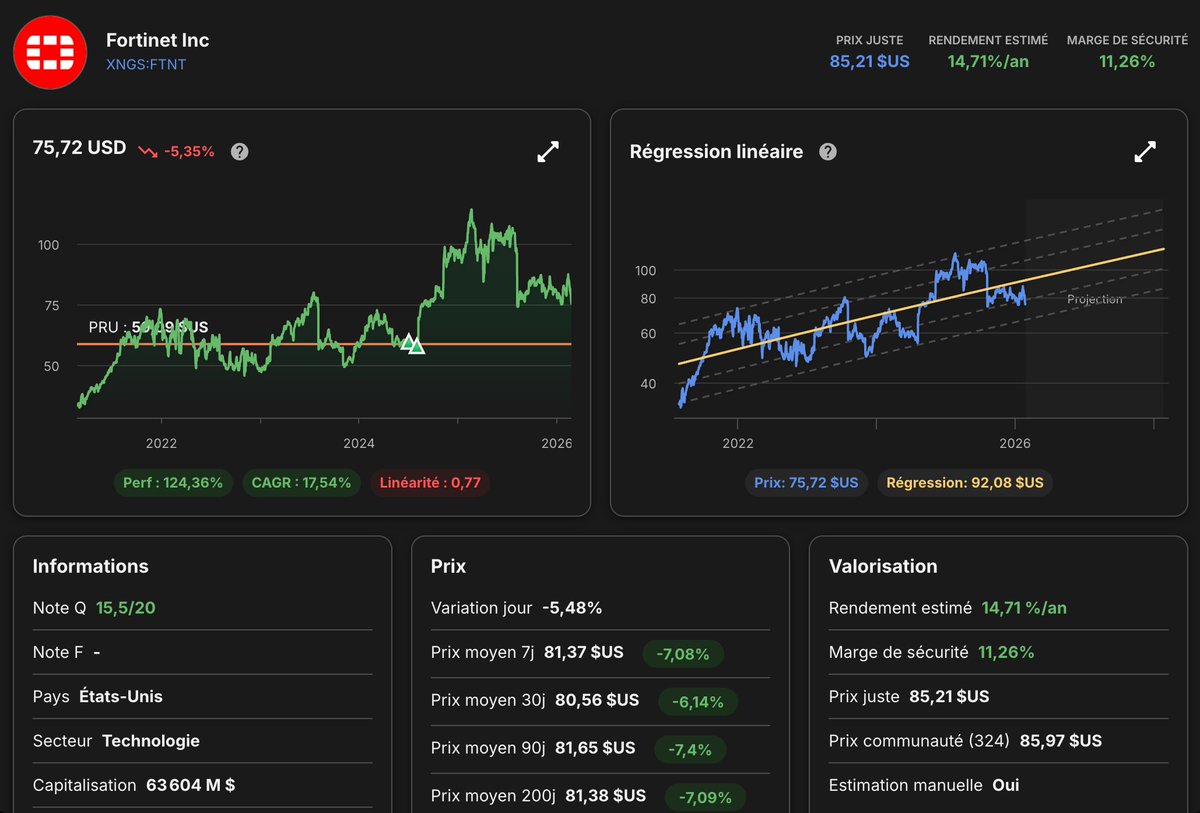Screen dimensions: 1200x813
Task: Open the help tooltip beside 75,72 USD
Action: (x=239, y=152)
